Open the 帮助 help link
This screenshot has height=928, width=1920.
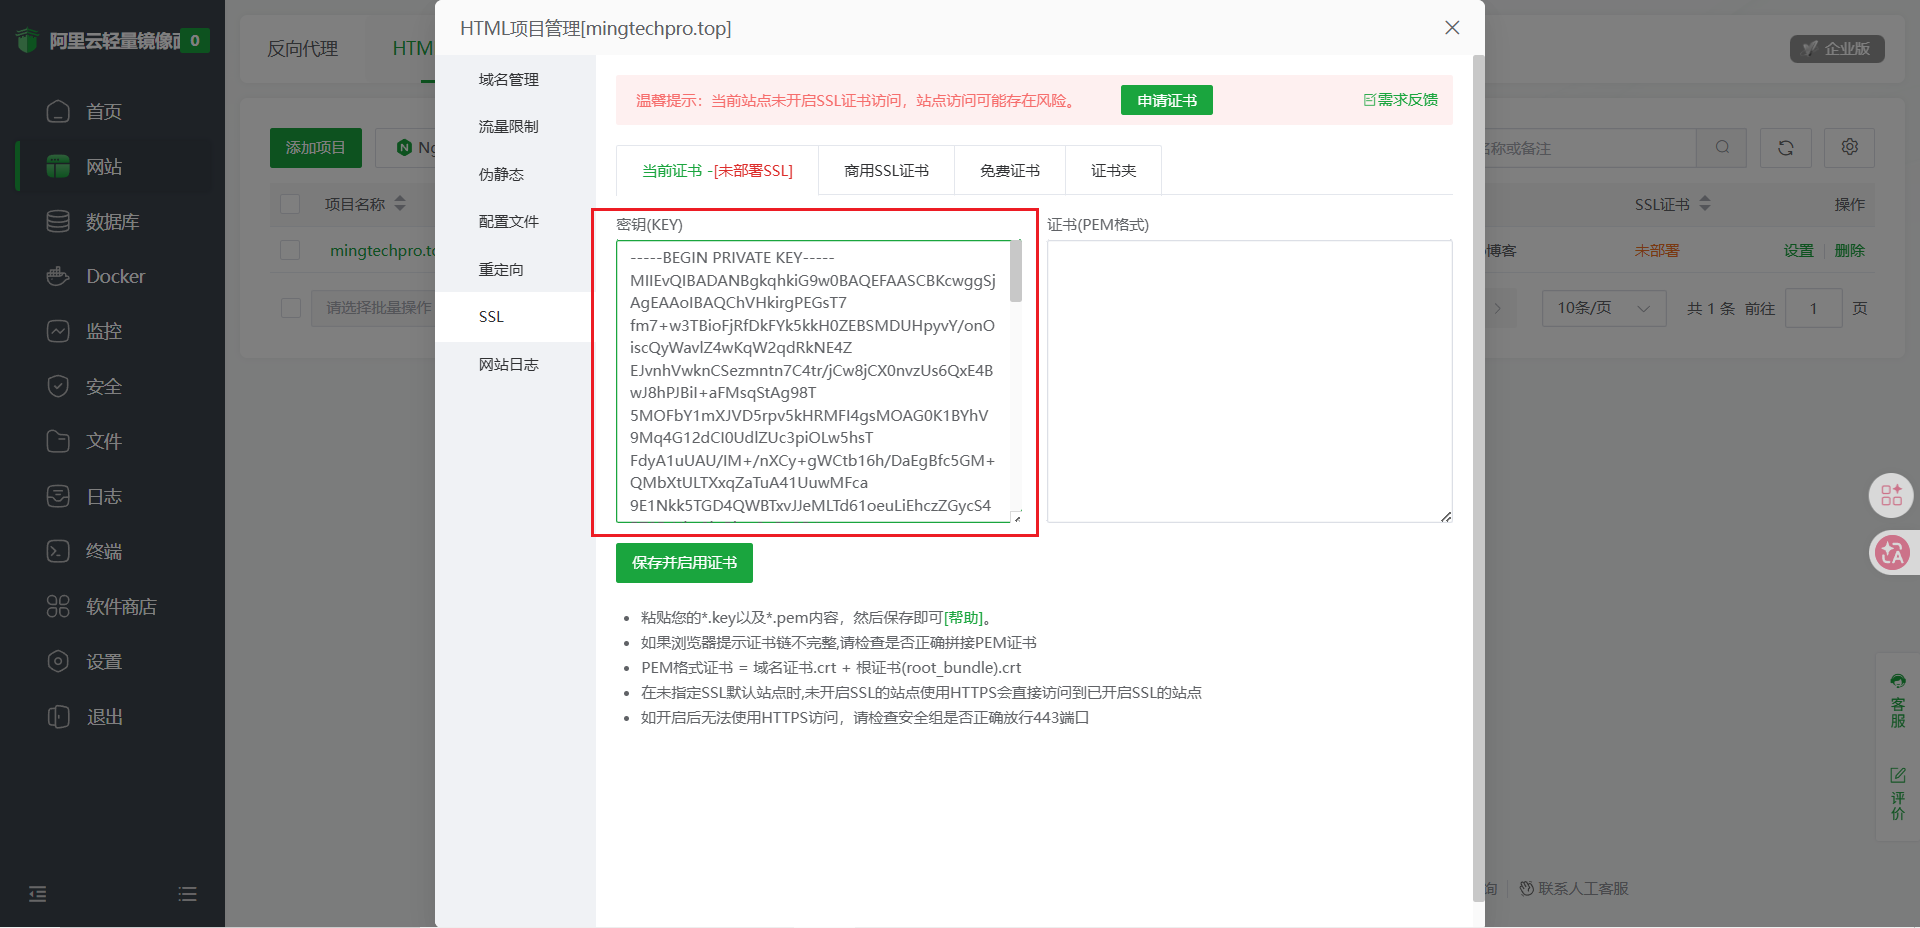pyautogui.click(x=963, y=618)
